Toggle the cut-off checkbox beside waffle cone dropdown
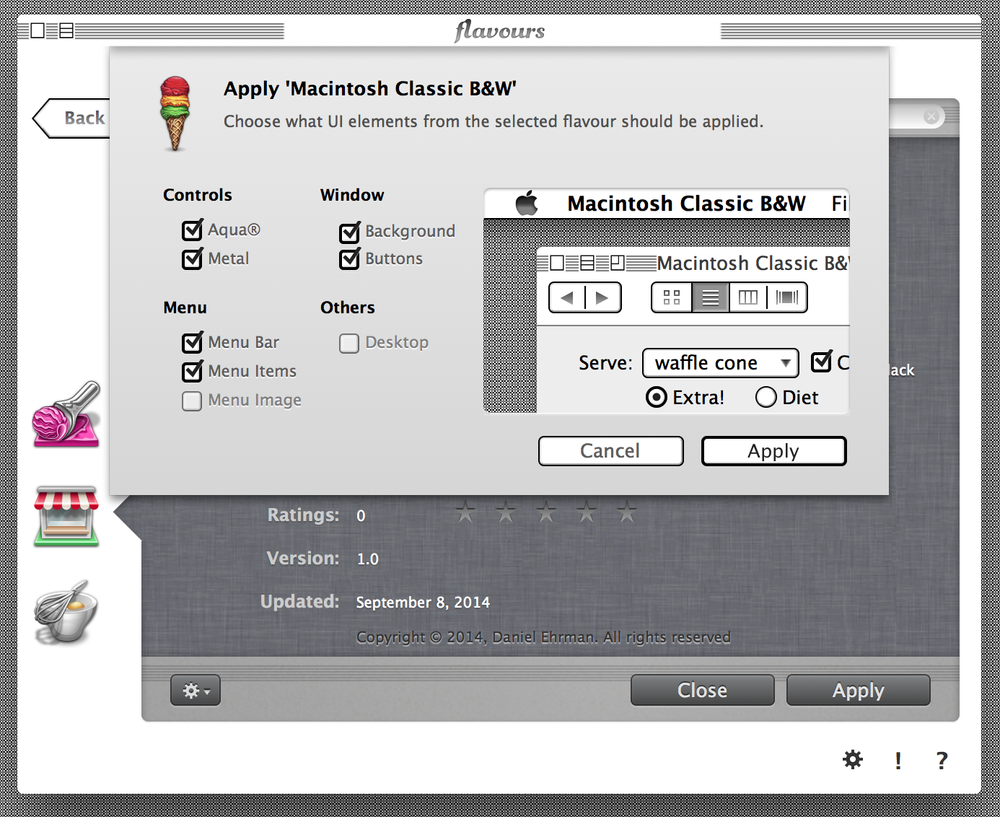 821,362
